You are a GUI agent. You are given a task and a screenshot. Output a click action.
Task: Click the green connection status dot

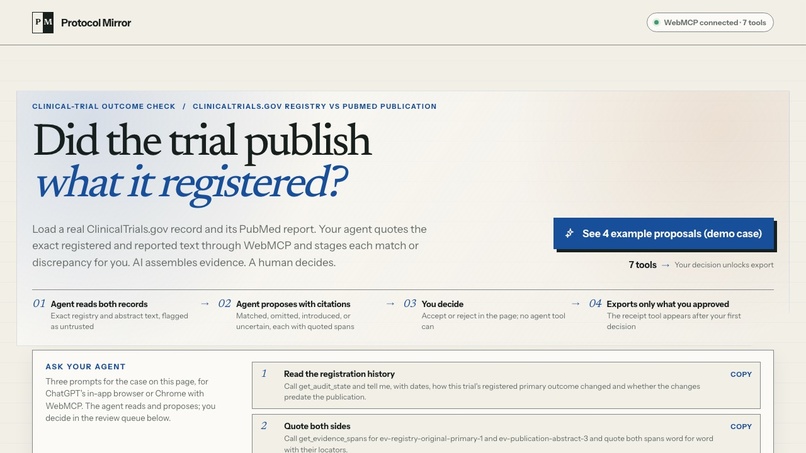[656, 23]
